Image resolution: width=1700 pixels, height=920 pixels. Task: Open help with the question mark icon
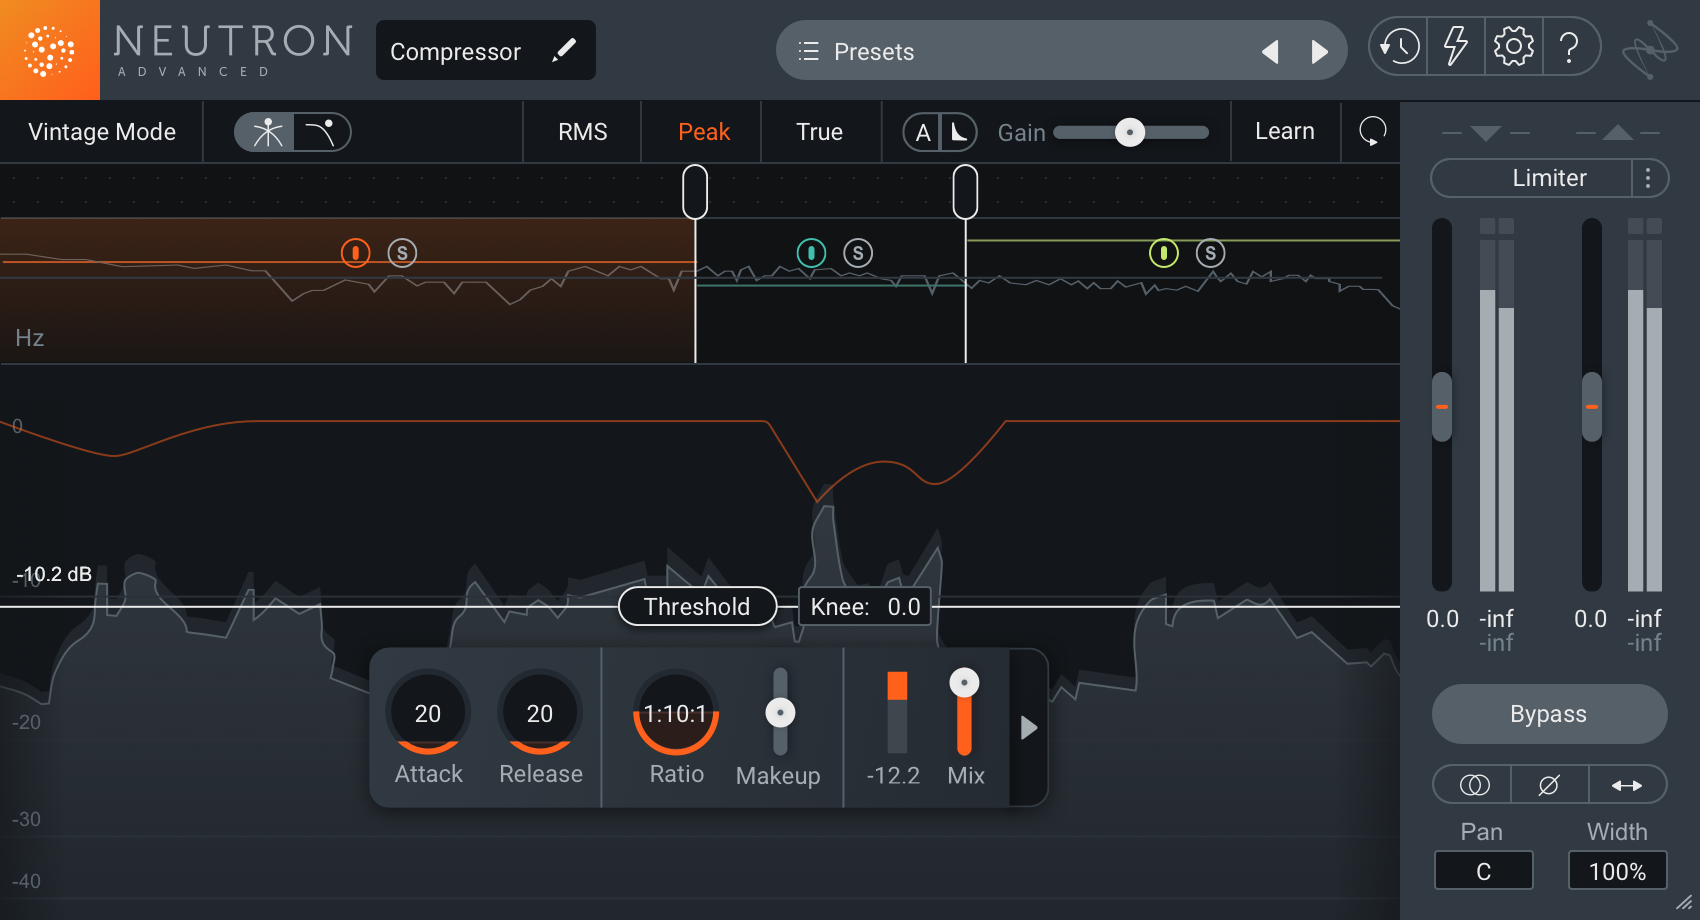(x=1570, y=47)
